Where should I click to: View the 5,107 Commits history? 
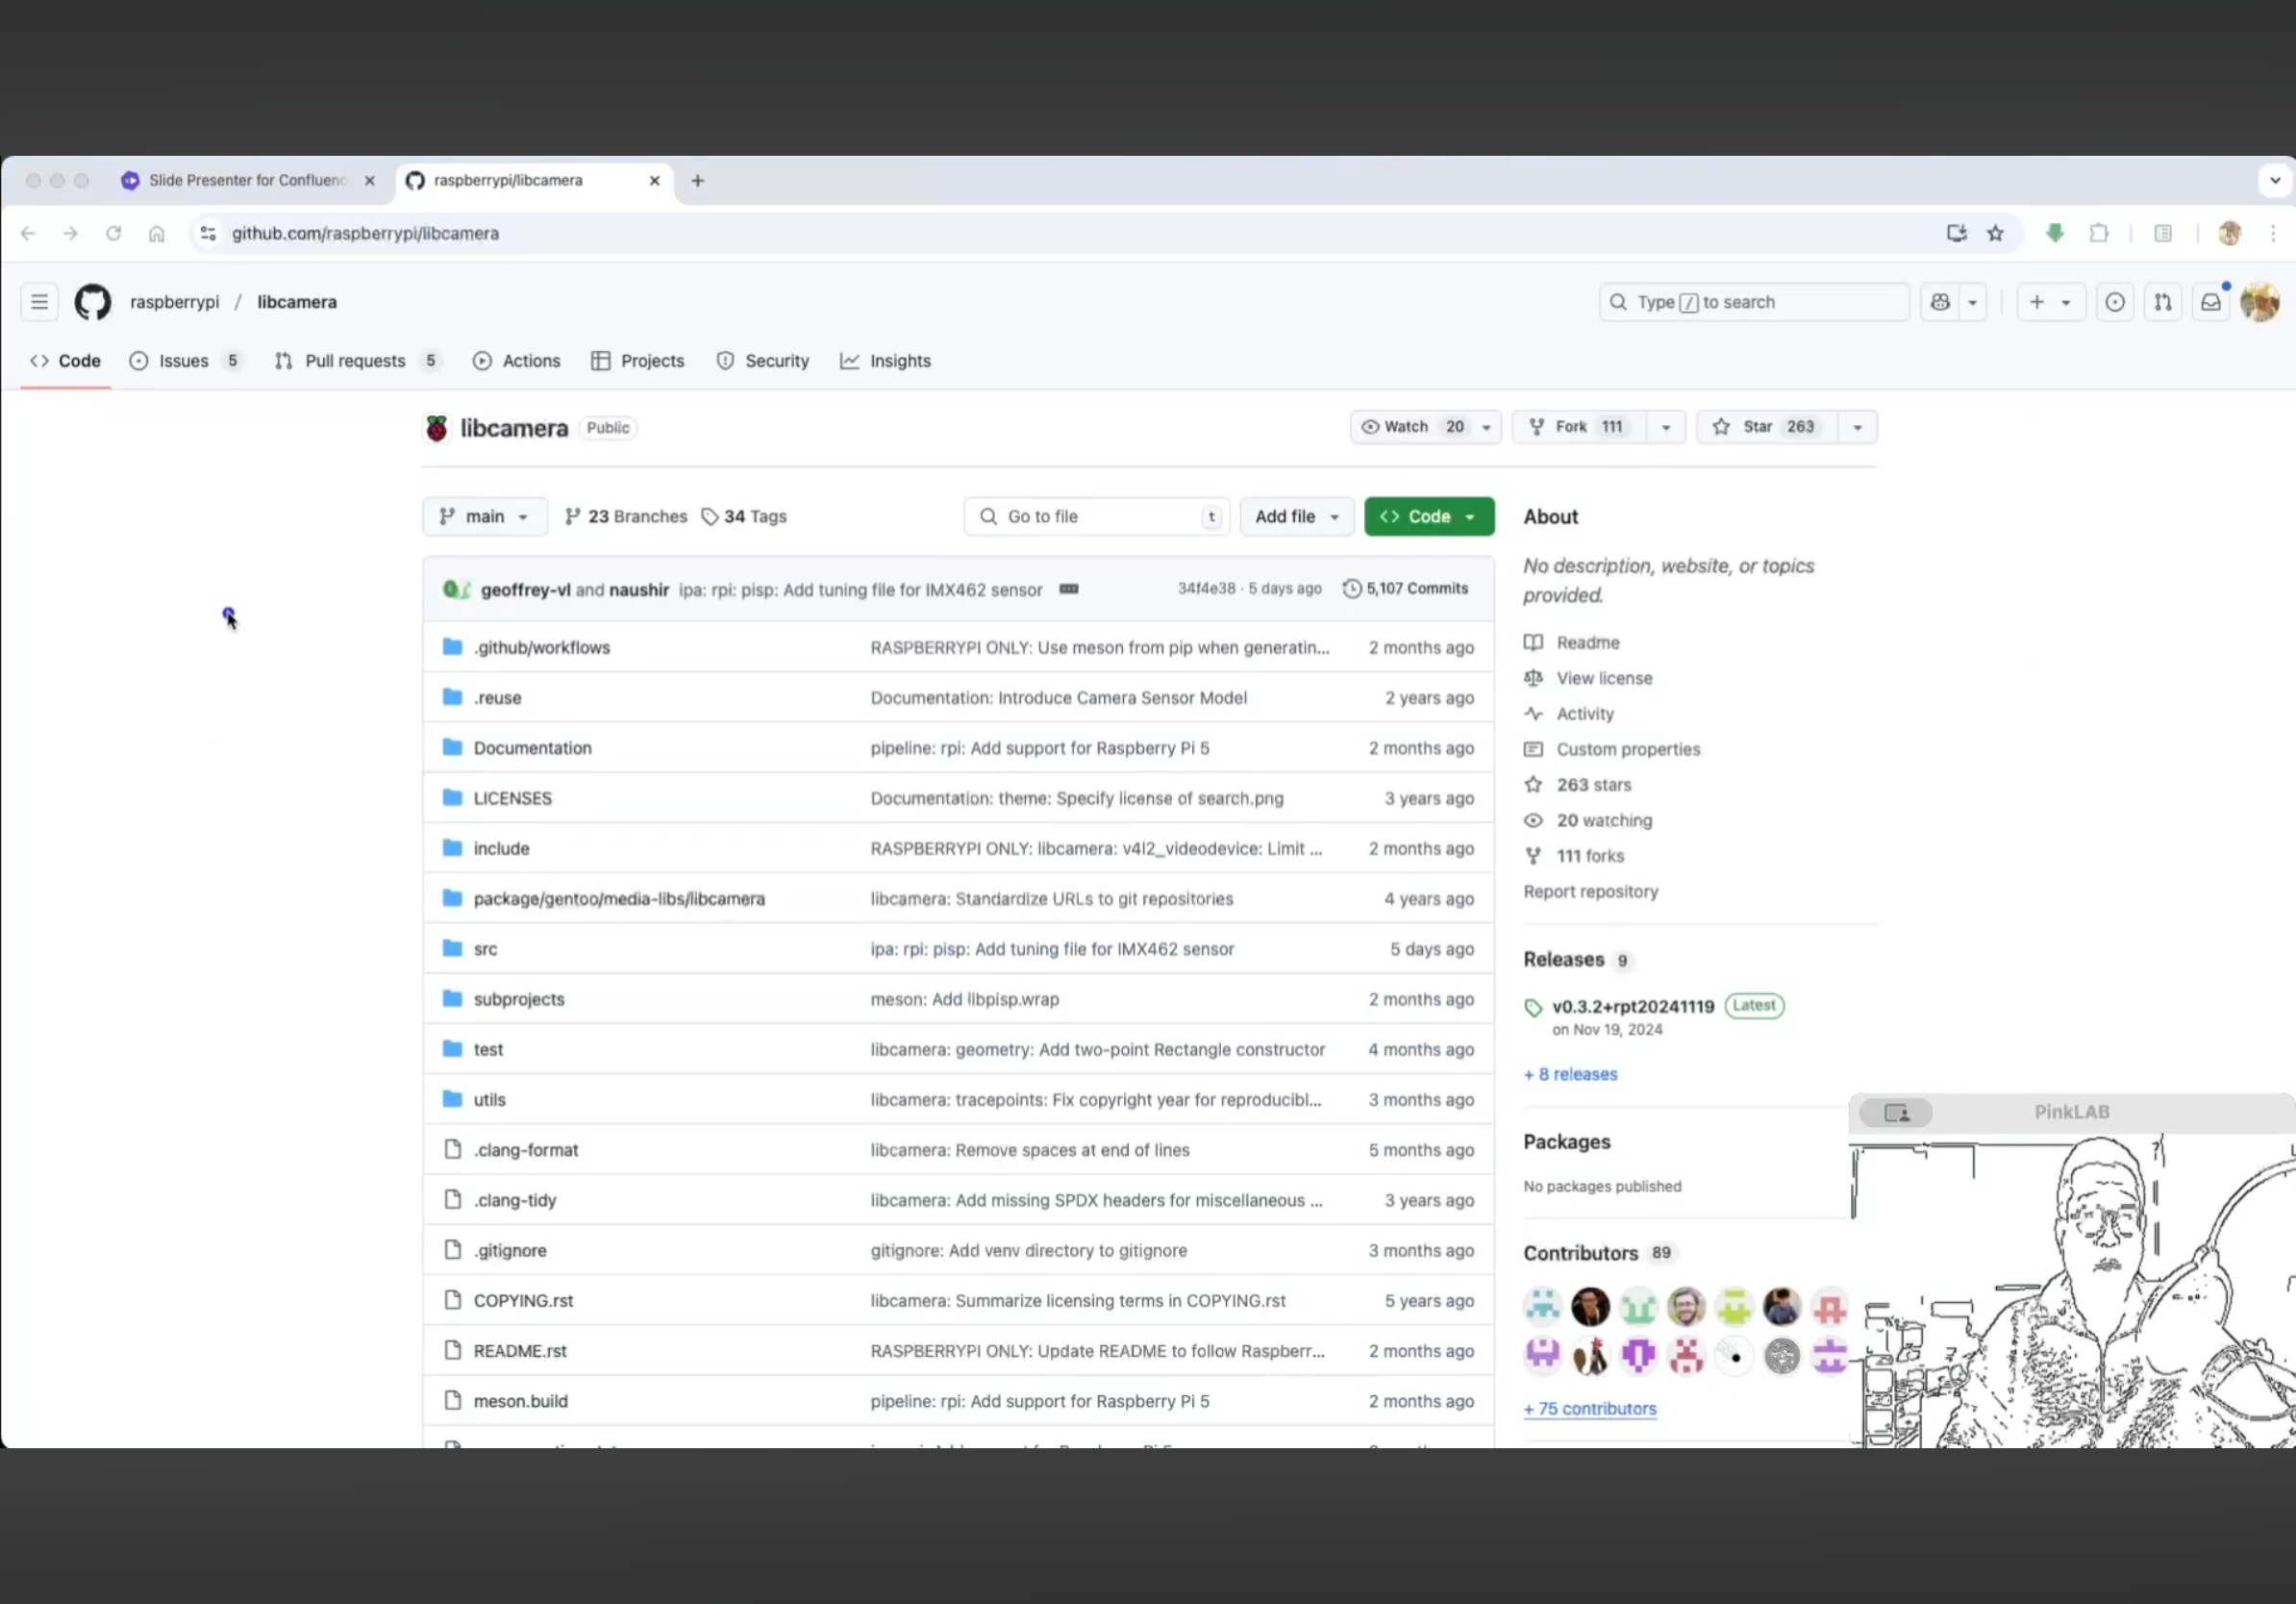[1406, 589]
